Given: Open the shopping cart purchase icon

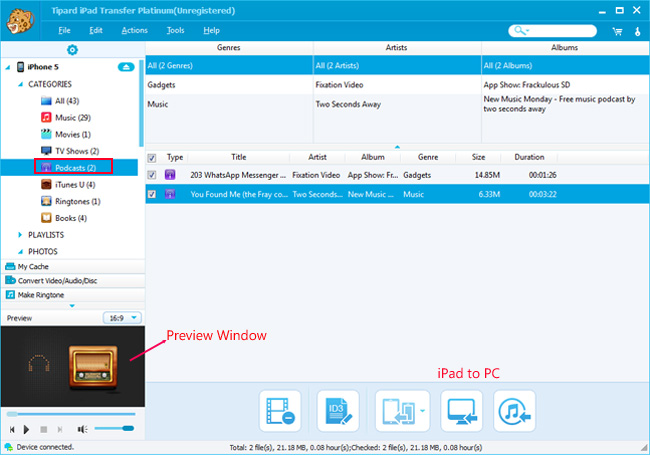Looking at the screenshot, I should 617,31.
